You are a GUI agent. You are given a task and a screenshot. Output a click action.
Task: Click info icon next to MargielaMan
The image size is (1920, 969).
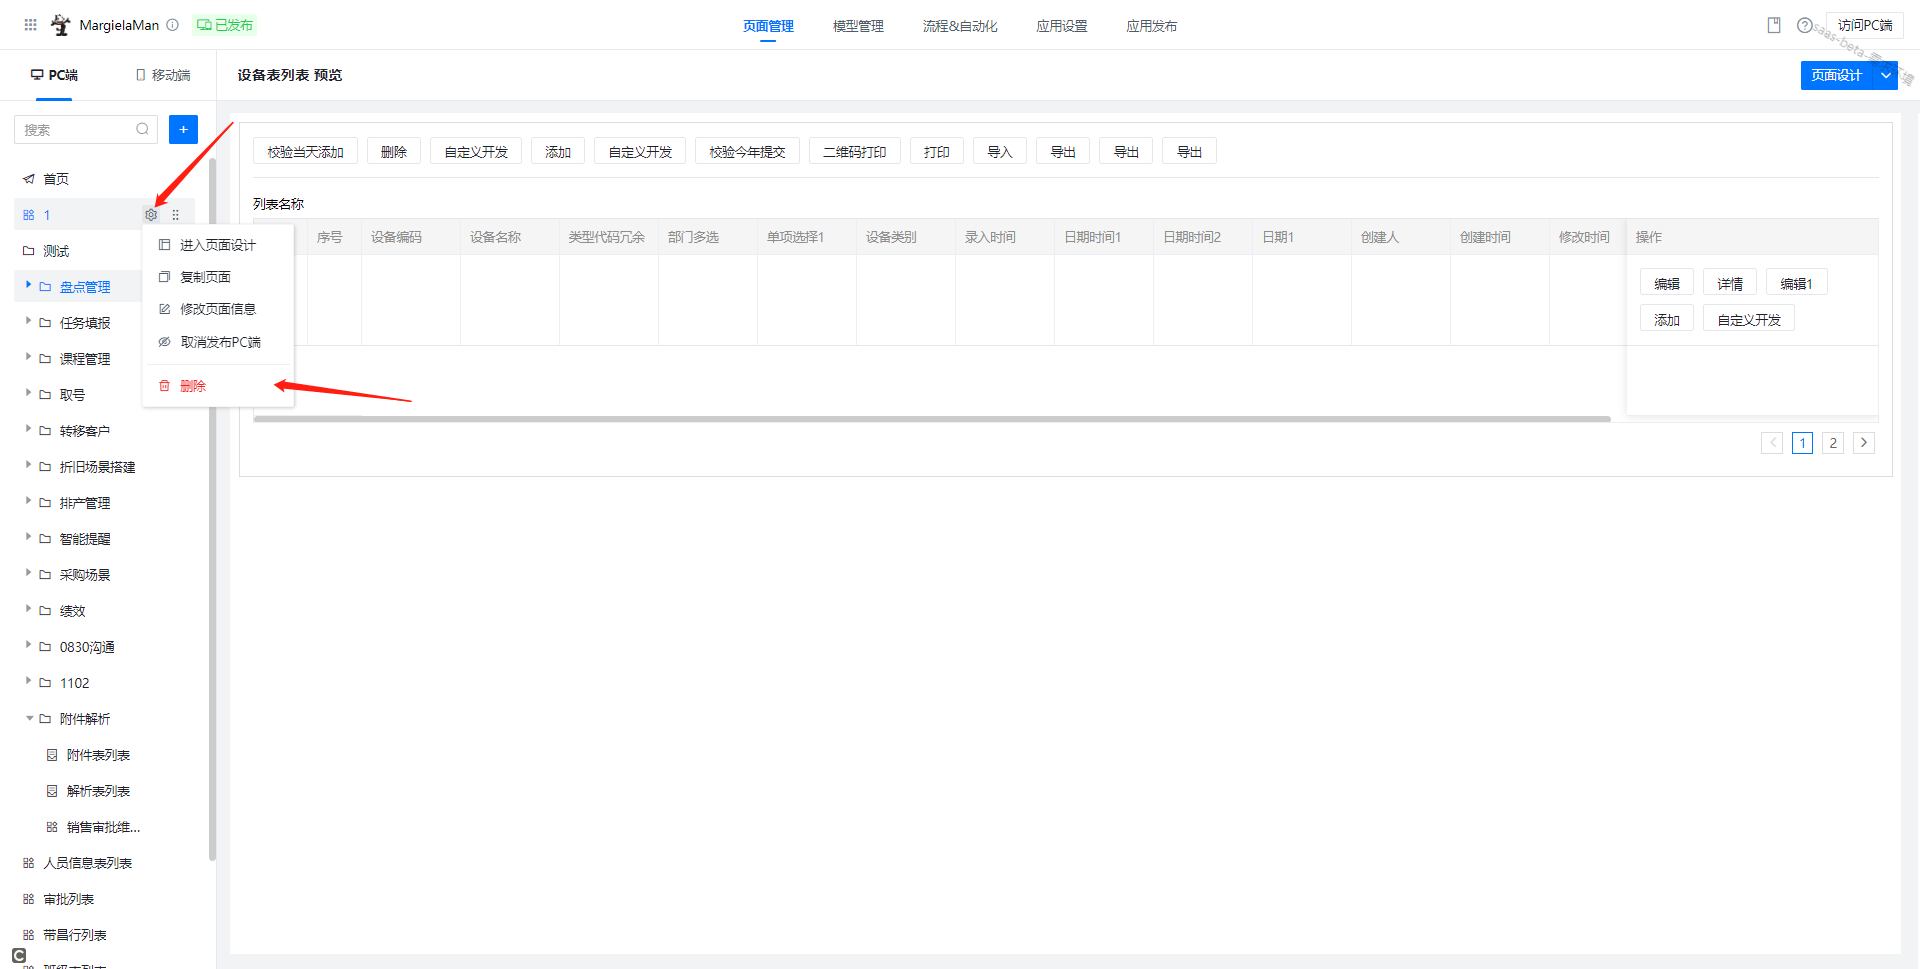point(172,25)
